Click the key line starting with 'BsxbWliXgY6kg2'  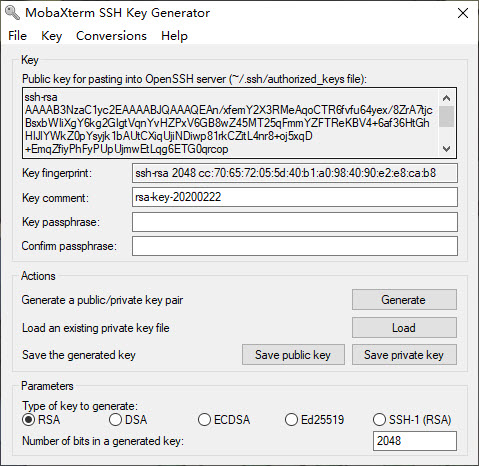tap(227, 123)
